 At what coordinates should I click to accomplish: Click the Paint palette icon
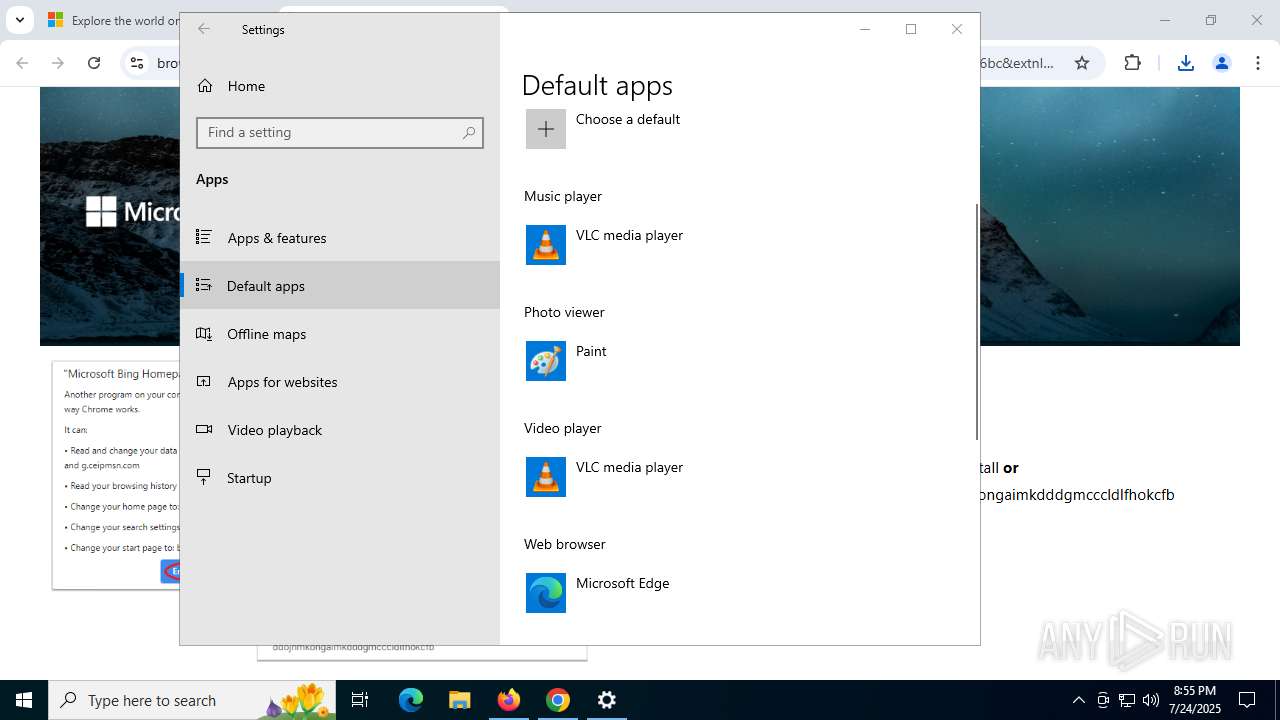pyautogui.click(x=546, y=361)
